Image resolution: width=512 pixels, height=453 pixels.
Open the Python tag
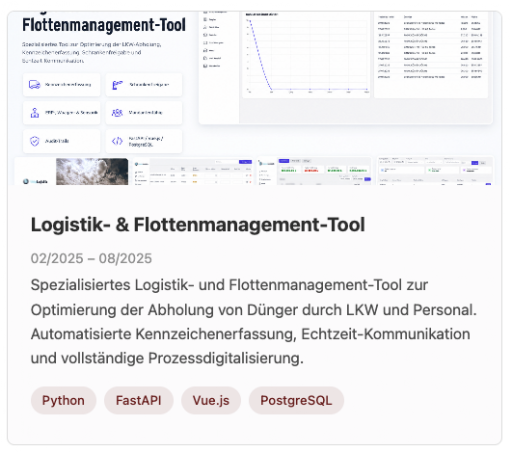63,400
